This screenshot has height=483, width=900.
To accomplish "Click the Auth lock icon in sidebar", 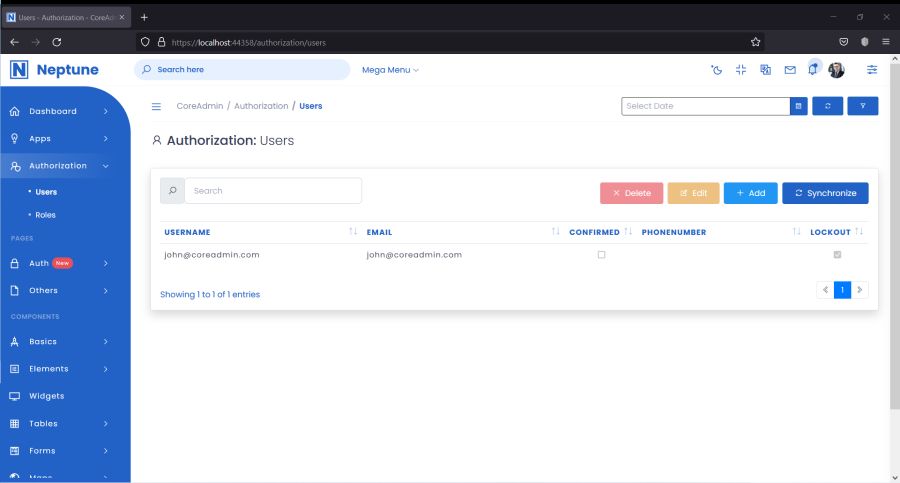I will tap(15, 263).
